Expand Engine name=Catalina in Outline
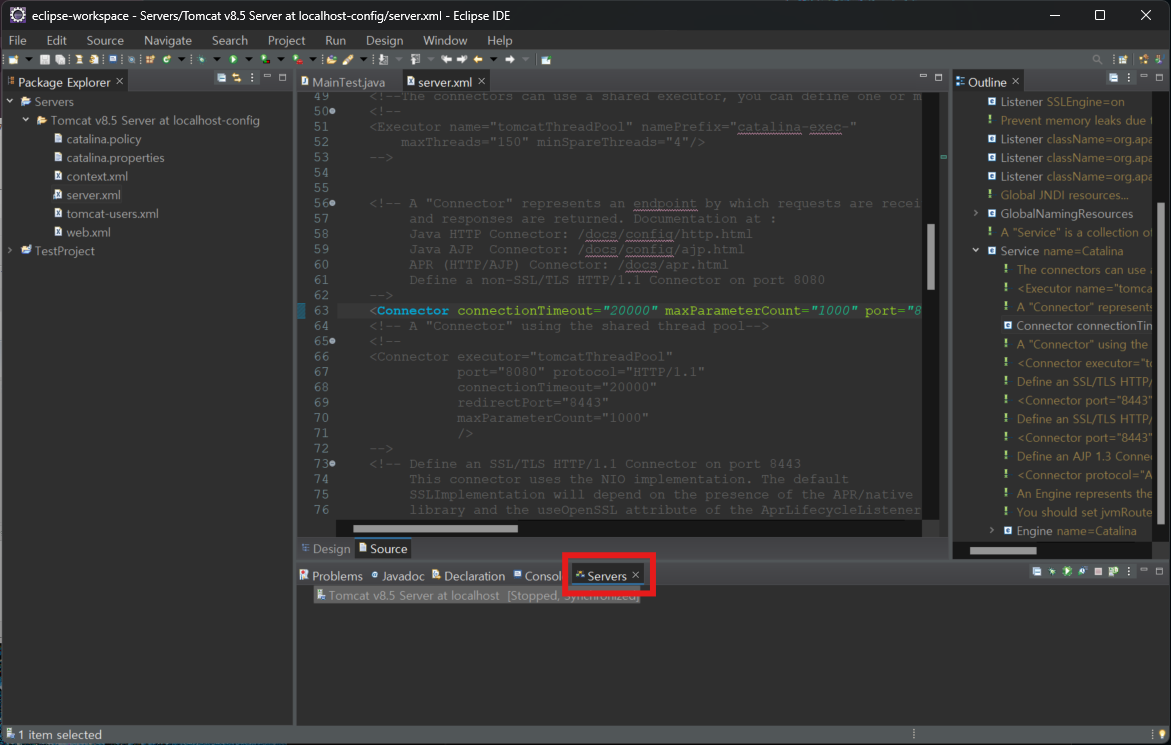Screen dimensions: 1171x745 point(992,531)
